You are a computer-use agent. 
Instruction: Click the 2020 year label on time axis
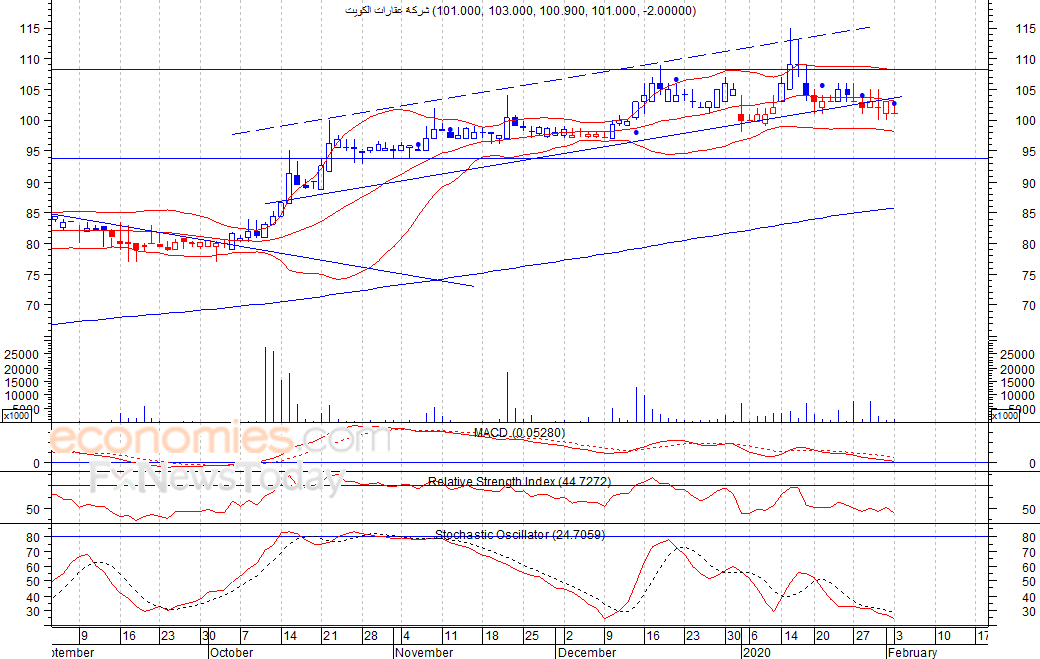click(x=757, y=652)
